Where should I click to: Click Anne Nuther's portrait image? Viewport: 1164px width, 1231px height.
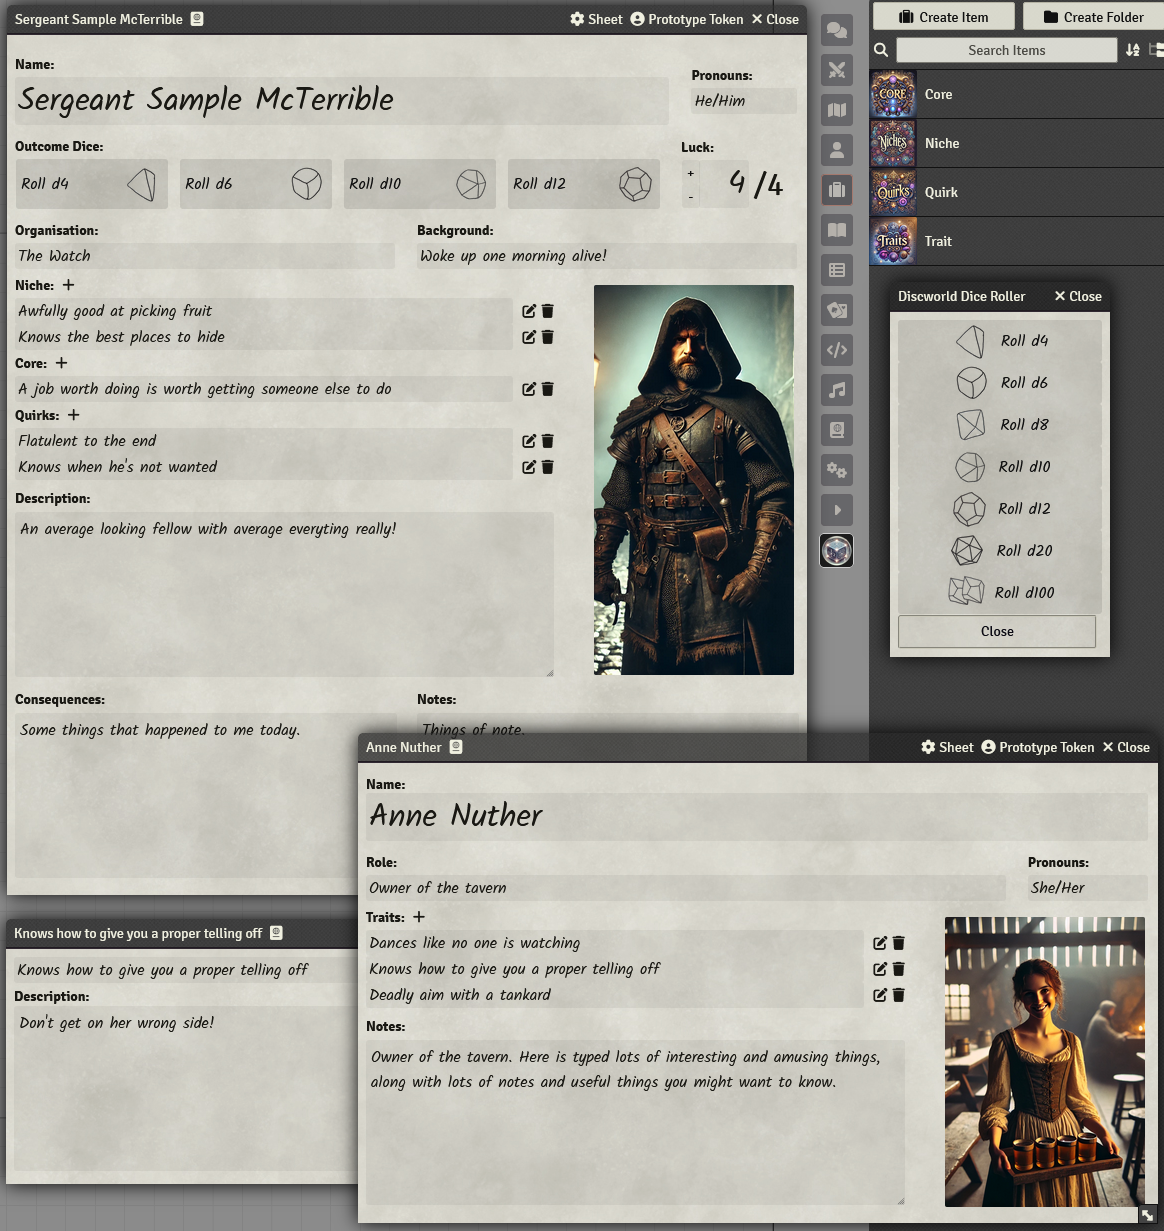click(x=1045, y=1062)
